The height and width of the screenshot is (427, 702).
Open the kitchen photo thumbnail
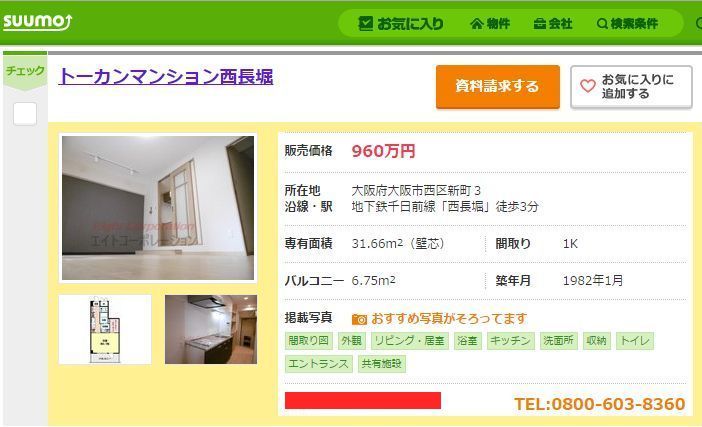coord(211,329)
